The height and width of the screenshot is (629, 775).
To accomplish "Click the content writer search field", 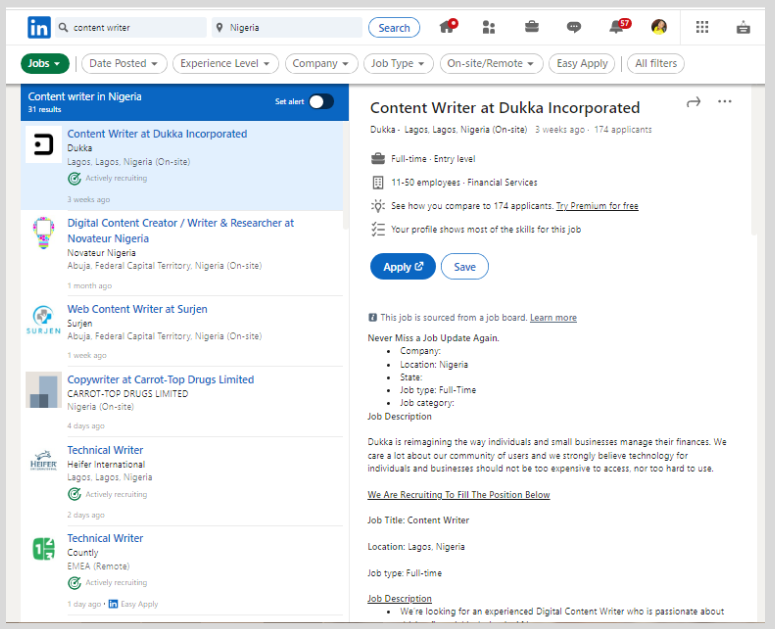I will [131, 28].
